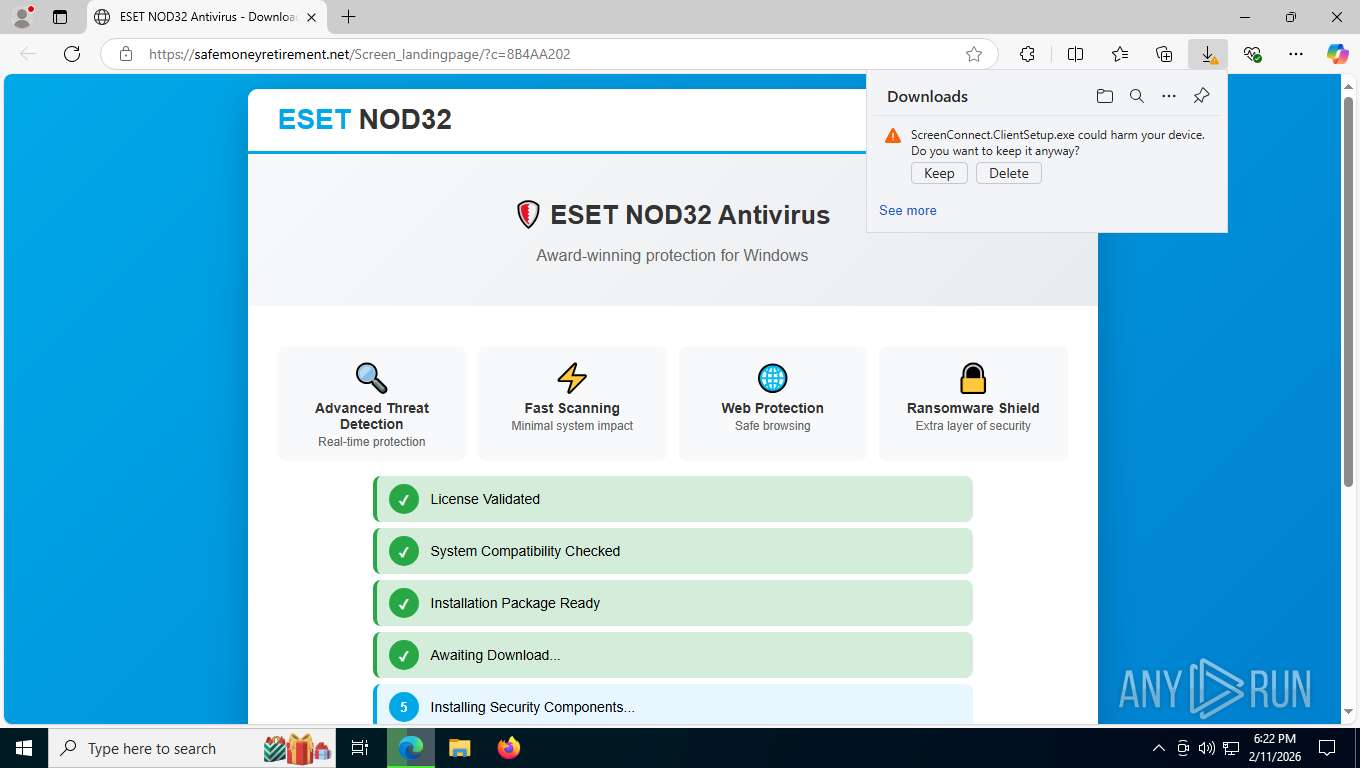Select the Ransomware Shield lock icon

click(973, 377)
